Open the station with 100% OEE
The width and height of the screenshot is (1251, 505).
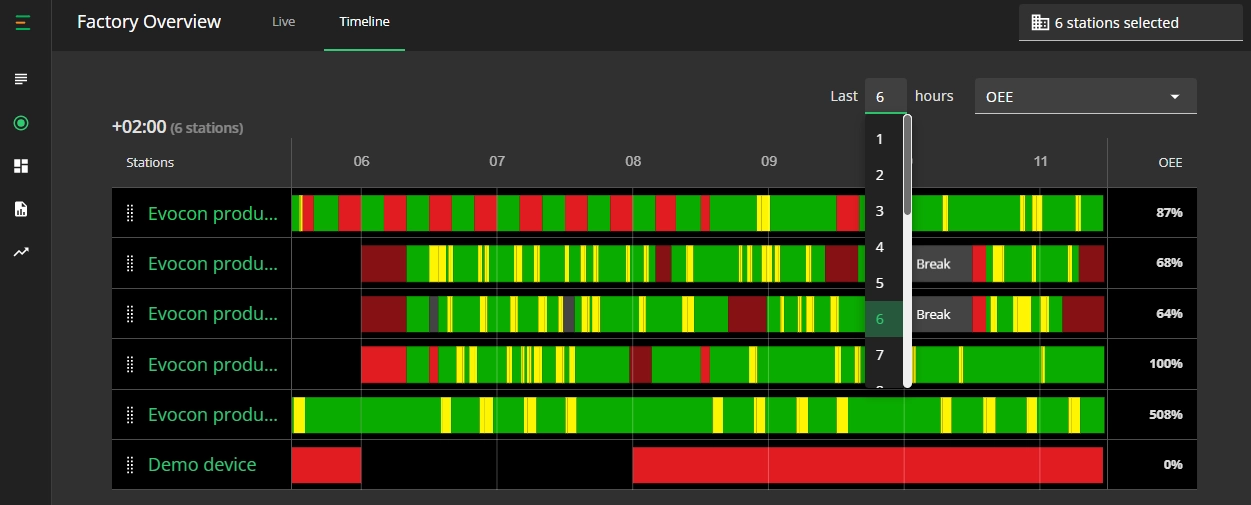coord(212,364)
